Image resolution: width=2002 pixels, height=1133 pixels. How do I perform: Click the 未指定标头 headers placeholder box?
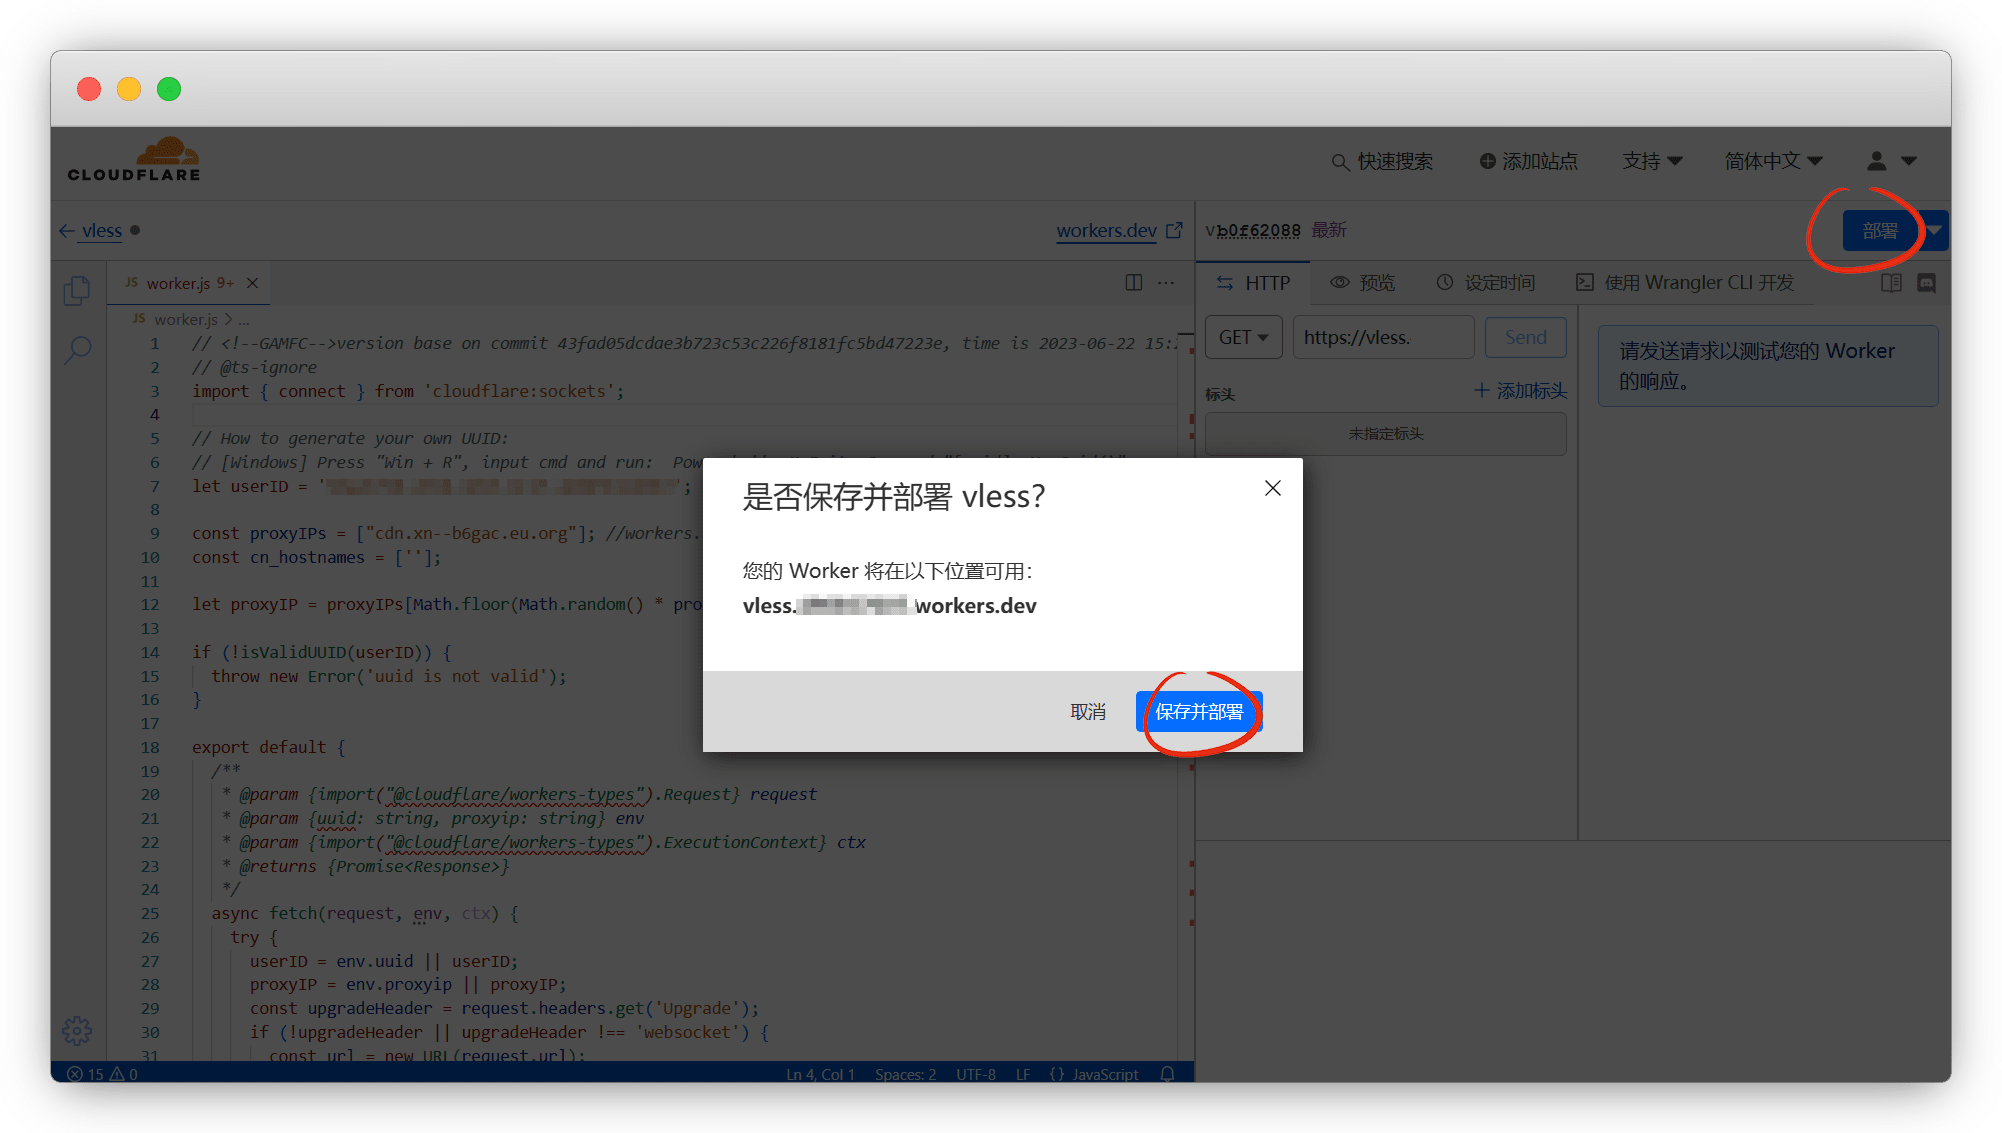pyautogui.click(x=1385, y=433)
